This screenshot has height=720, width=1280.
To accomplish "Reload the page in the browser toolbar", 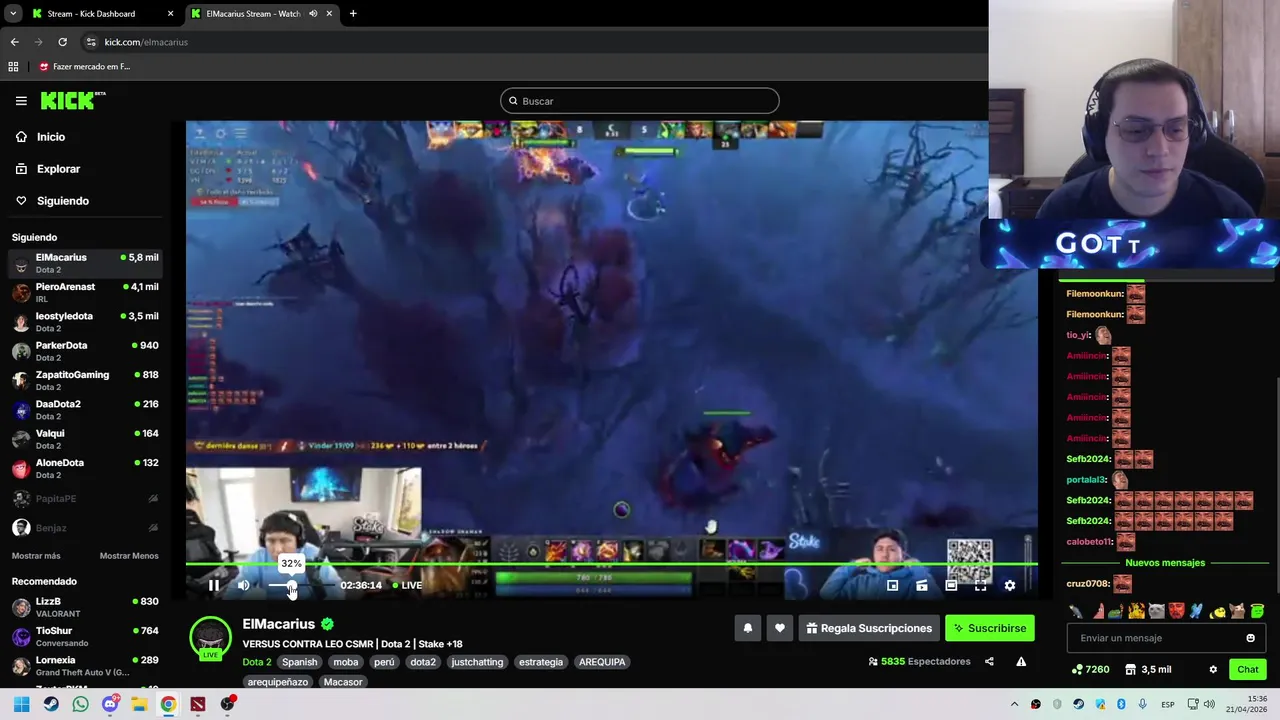I will coord(62,42).
